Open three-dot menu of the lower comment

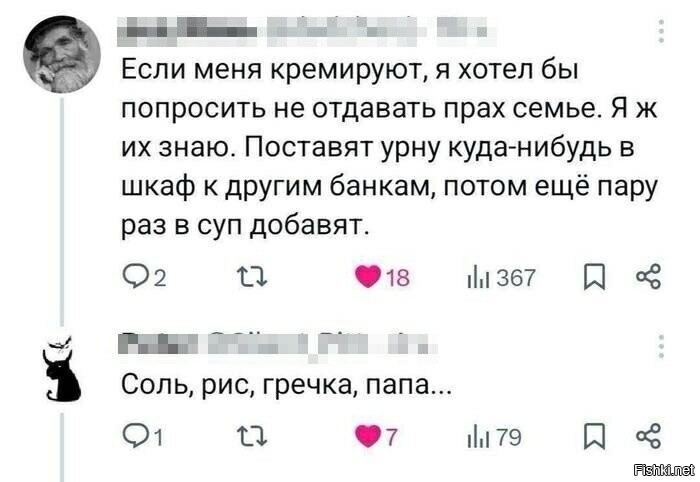(661, 345)
